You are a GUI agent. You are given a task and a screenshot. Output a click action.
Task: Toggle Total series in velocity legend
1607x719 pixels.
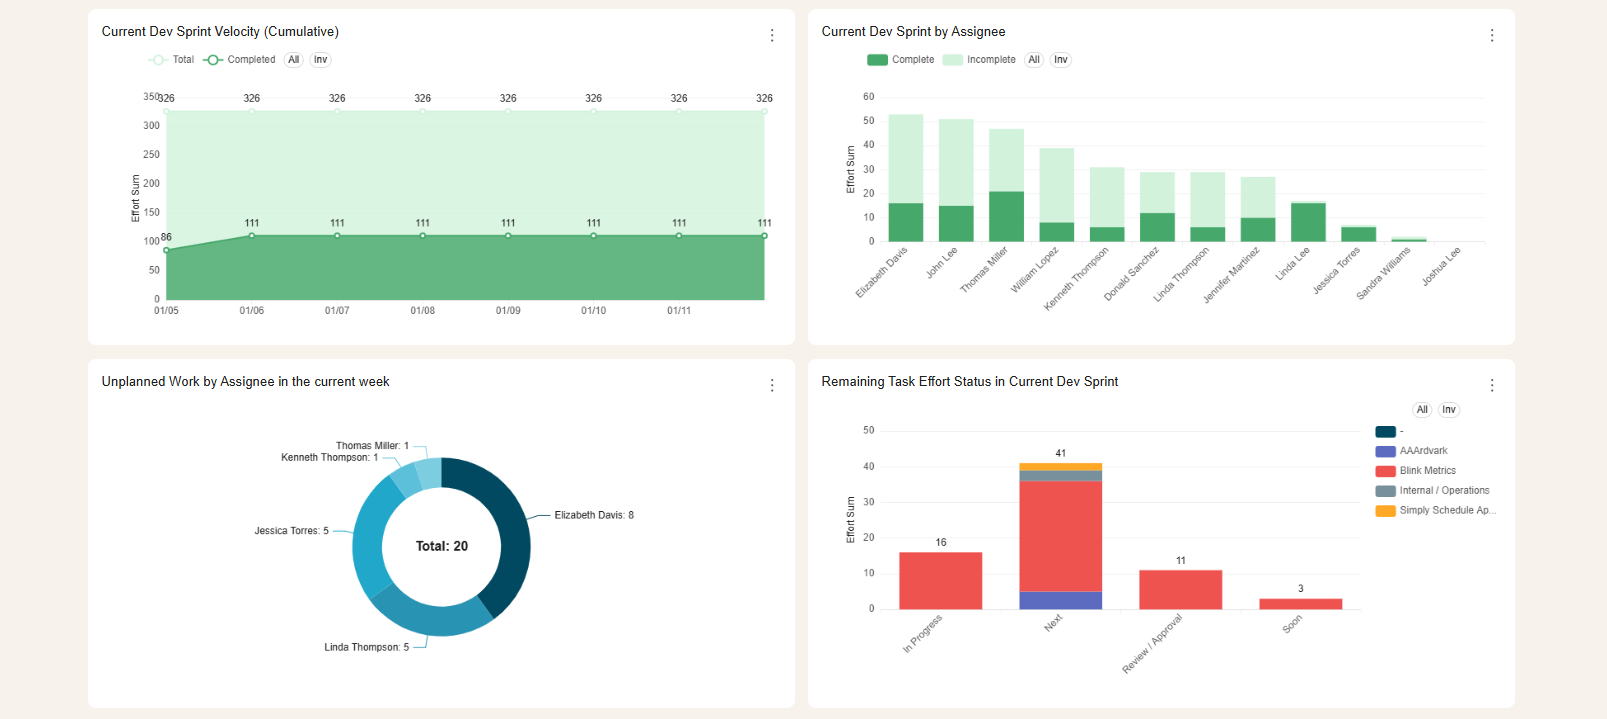tap(171, 60)
